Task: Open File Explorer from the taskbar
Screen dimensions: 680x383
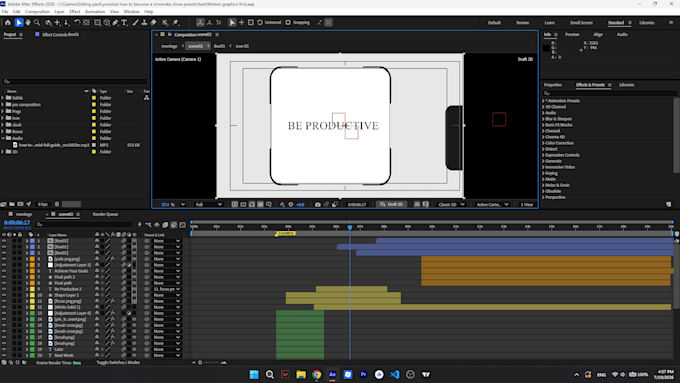Action: [x=301, y=374]
